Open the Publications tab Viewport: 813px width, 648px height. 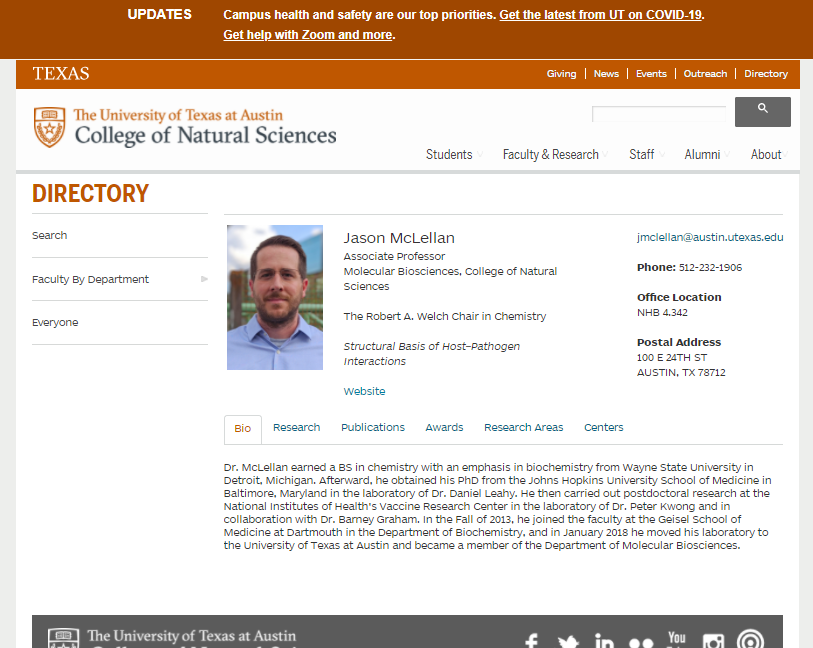(x=373, y=427)
